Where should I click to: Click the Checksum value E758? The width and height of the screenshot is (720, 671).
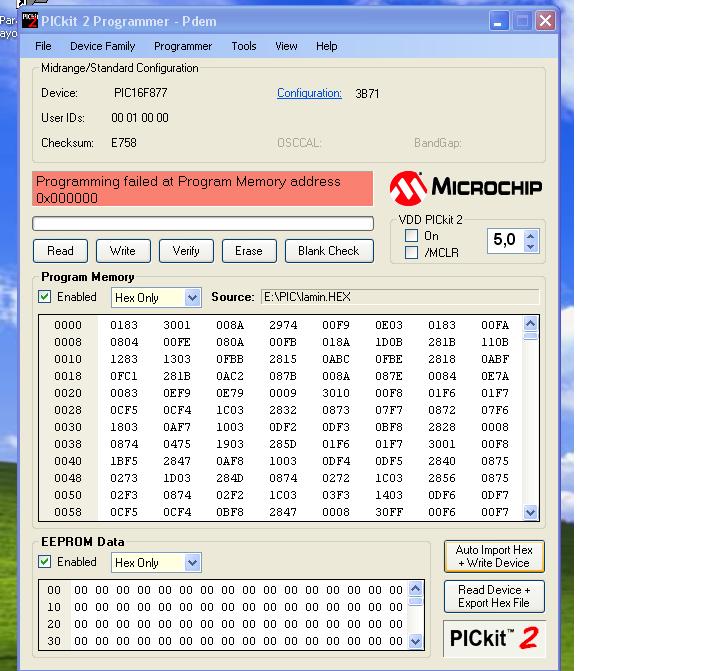click(124, 143)
